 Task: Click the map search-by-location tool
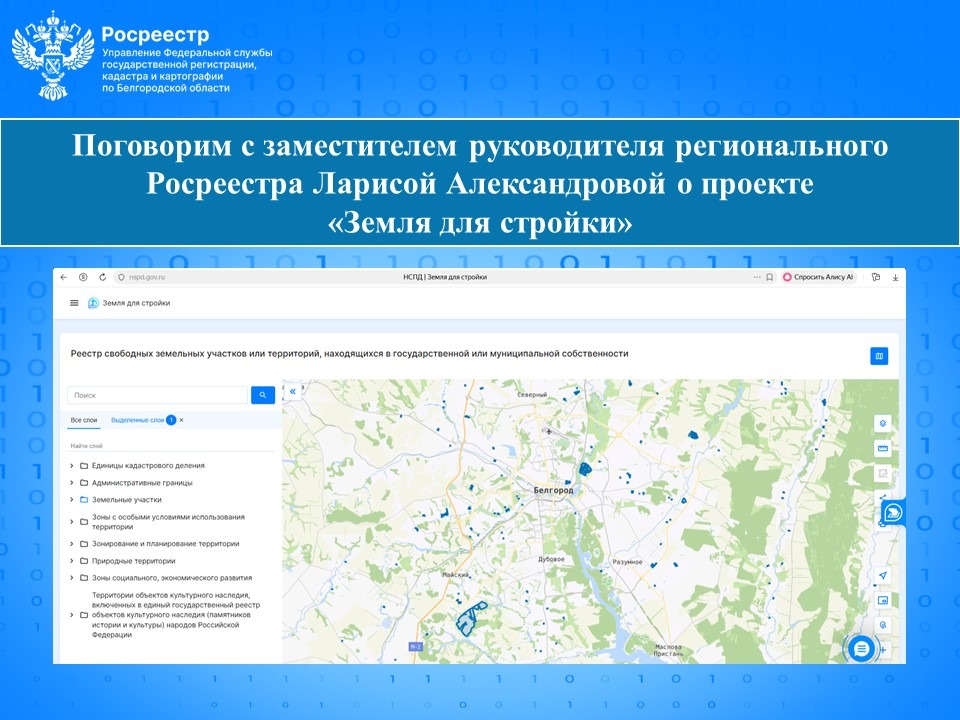pos(882,626)
